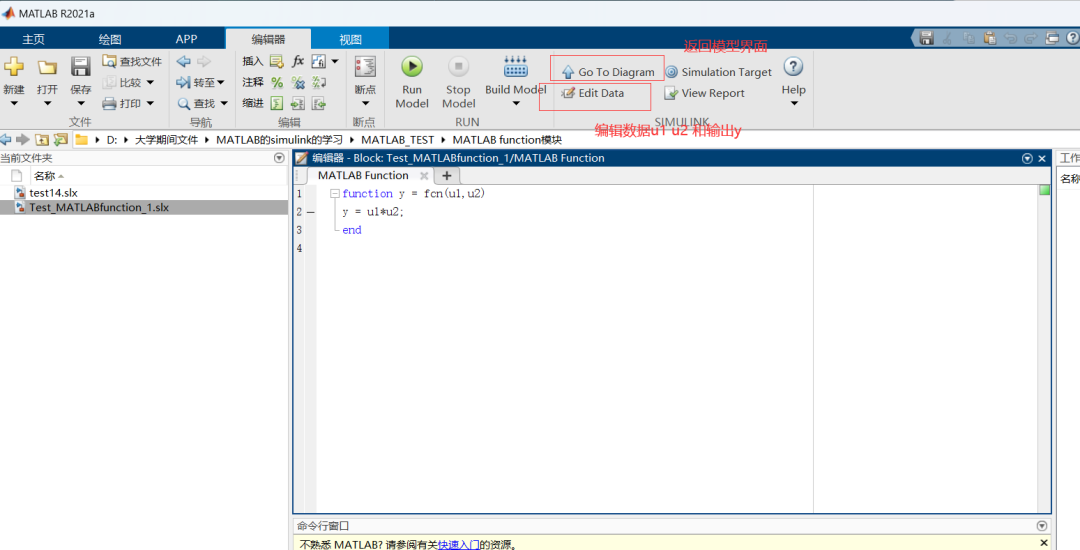Click the Help question mark icon
The image size is (1080, 550).
tap(793, 67)
